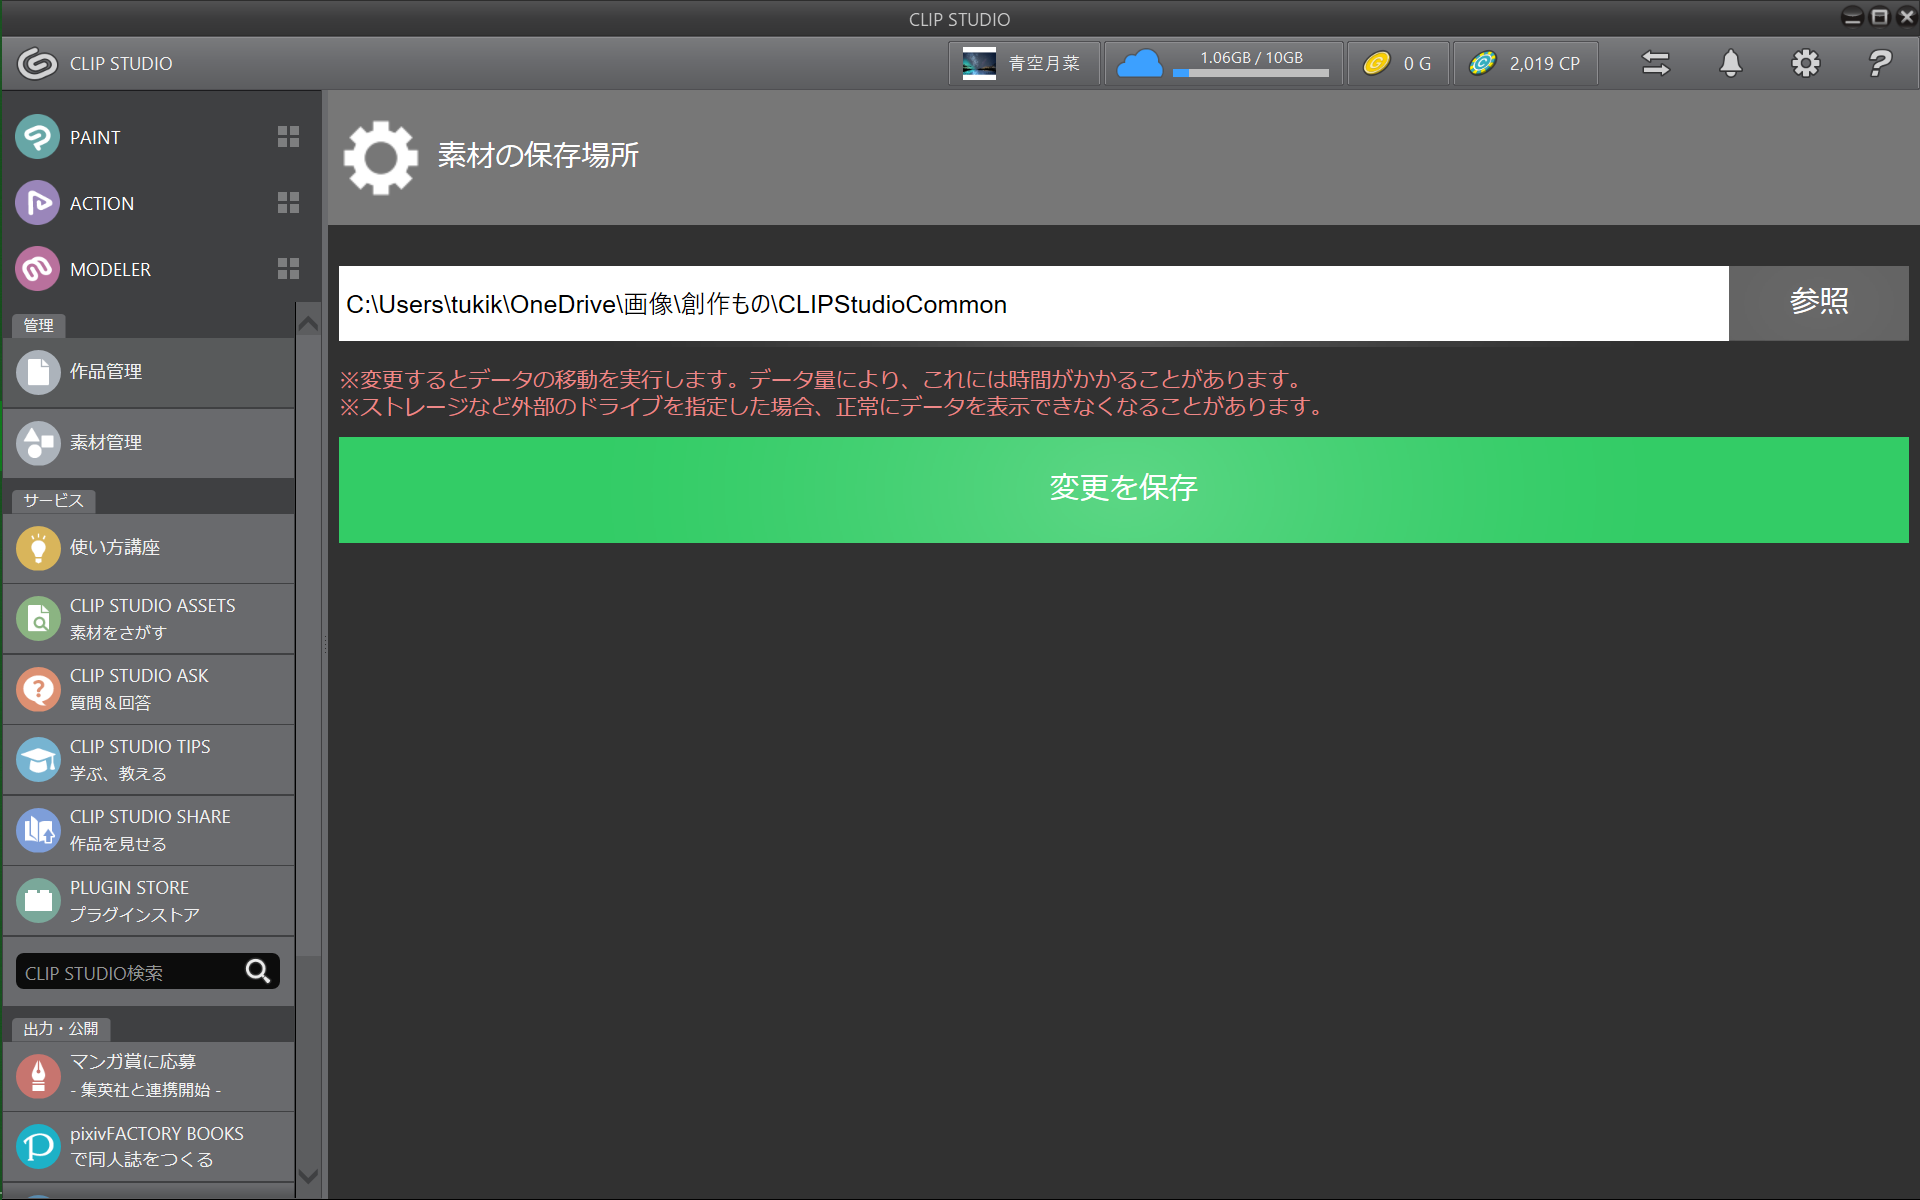
Task: Open the cloud sync transfer arrows icon
Action: 1655,63
